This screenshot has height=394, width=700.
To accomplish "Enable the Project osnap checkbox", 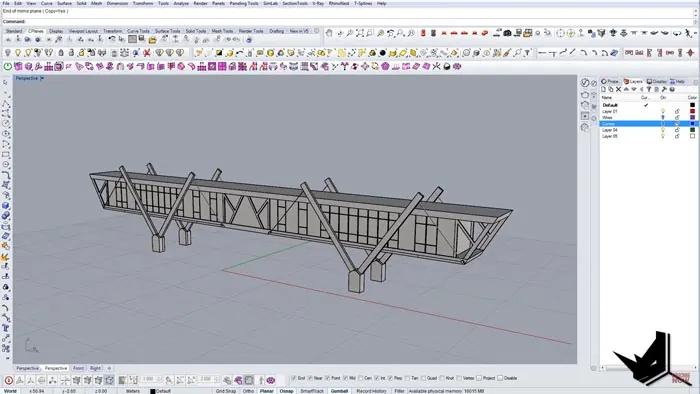I will [479, 378].
